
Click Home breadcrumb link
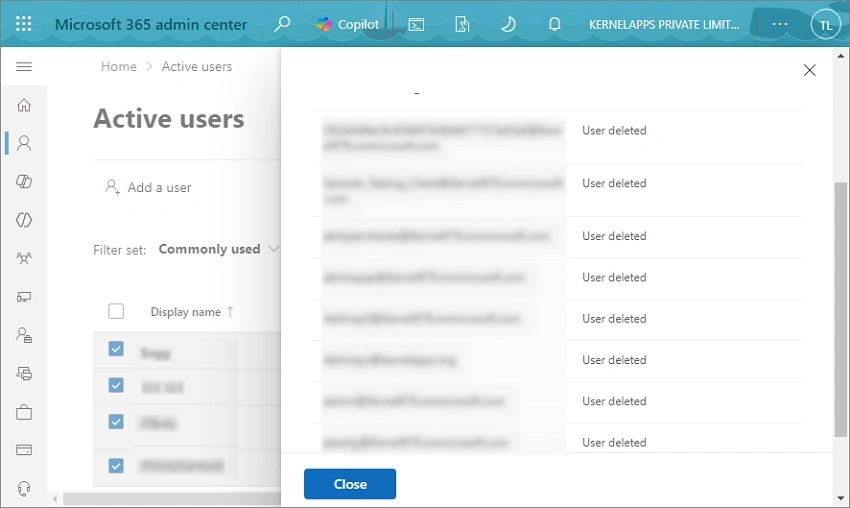tap(119, 67)
